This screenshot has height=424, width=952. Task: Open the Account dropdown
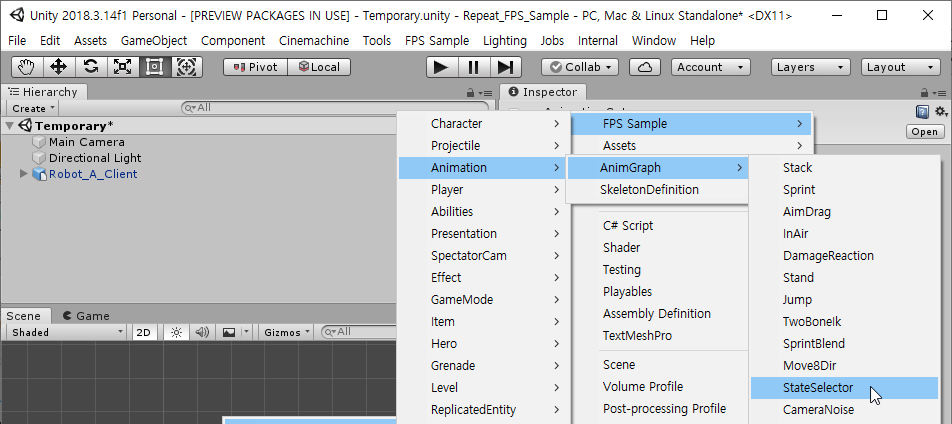pyautogui.click(x=710, y=67)
